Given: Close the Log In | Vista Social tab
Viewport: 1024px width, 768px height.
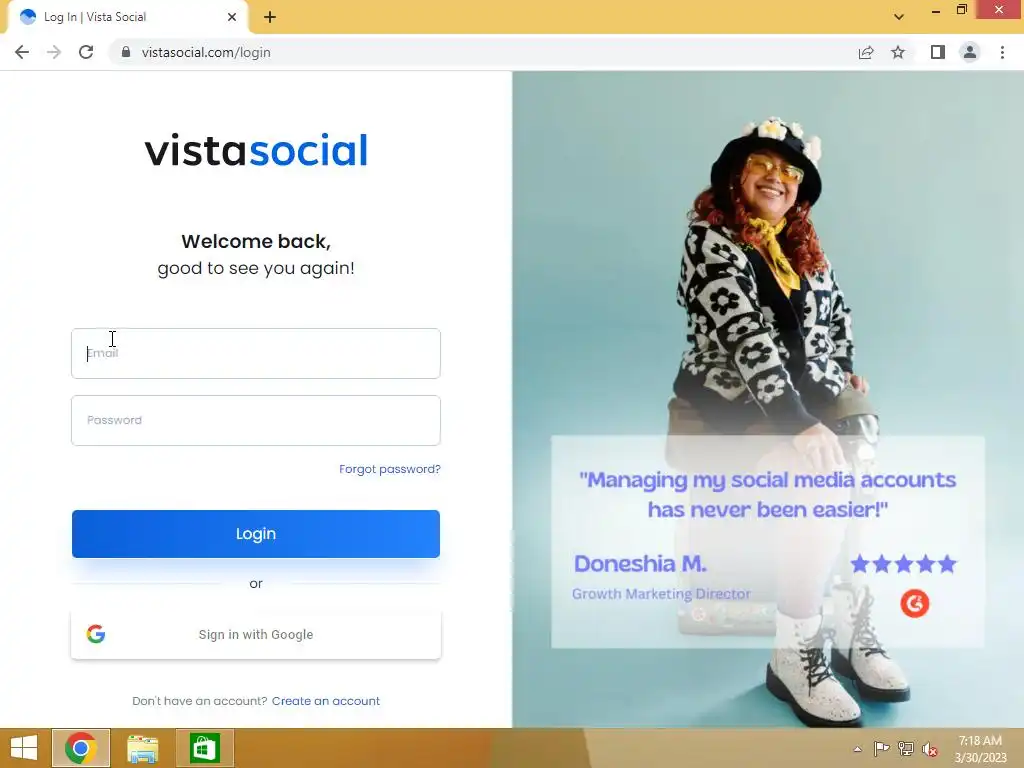Looking at the screenshot, I should [x=232, y=17].
